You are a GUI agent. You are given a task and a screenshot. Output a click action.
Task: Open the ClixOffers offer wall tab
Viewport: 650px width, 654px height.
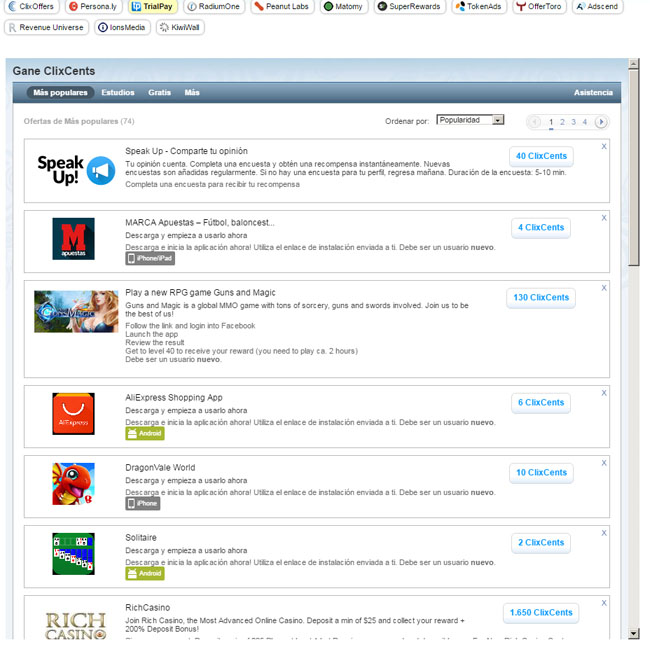[32, 6]
